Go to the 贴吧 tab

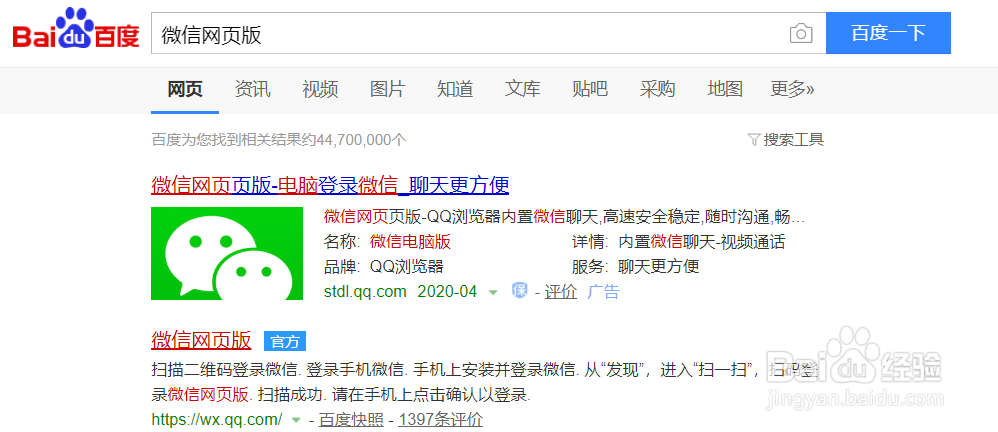coord(590,89)
